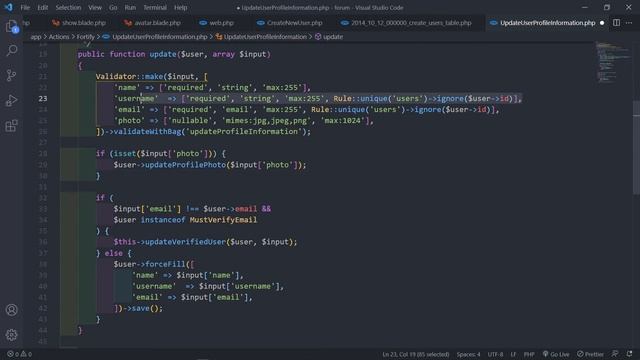
Task: Select the UpdateUserProfileInformation.php tab
Action: [x=547, y=23]
